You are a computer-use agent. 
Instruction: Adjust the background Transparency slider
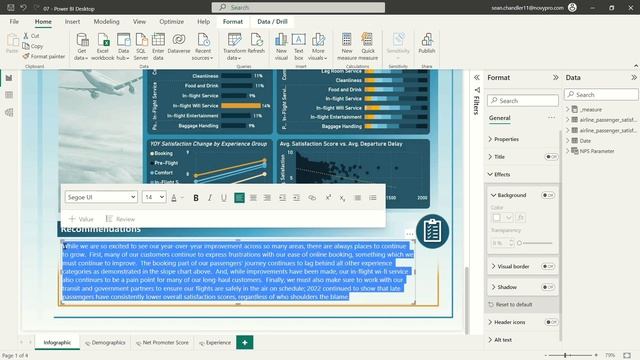535,243
